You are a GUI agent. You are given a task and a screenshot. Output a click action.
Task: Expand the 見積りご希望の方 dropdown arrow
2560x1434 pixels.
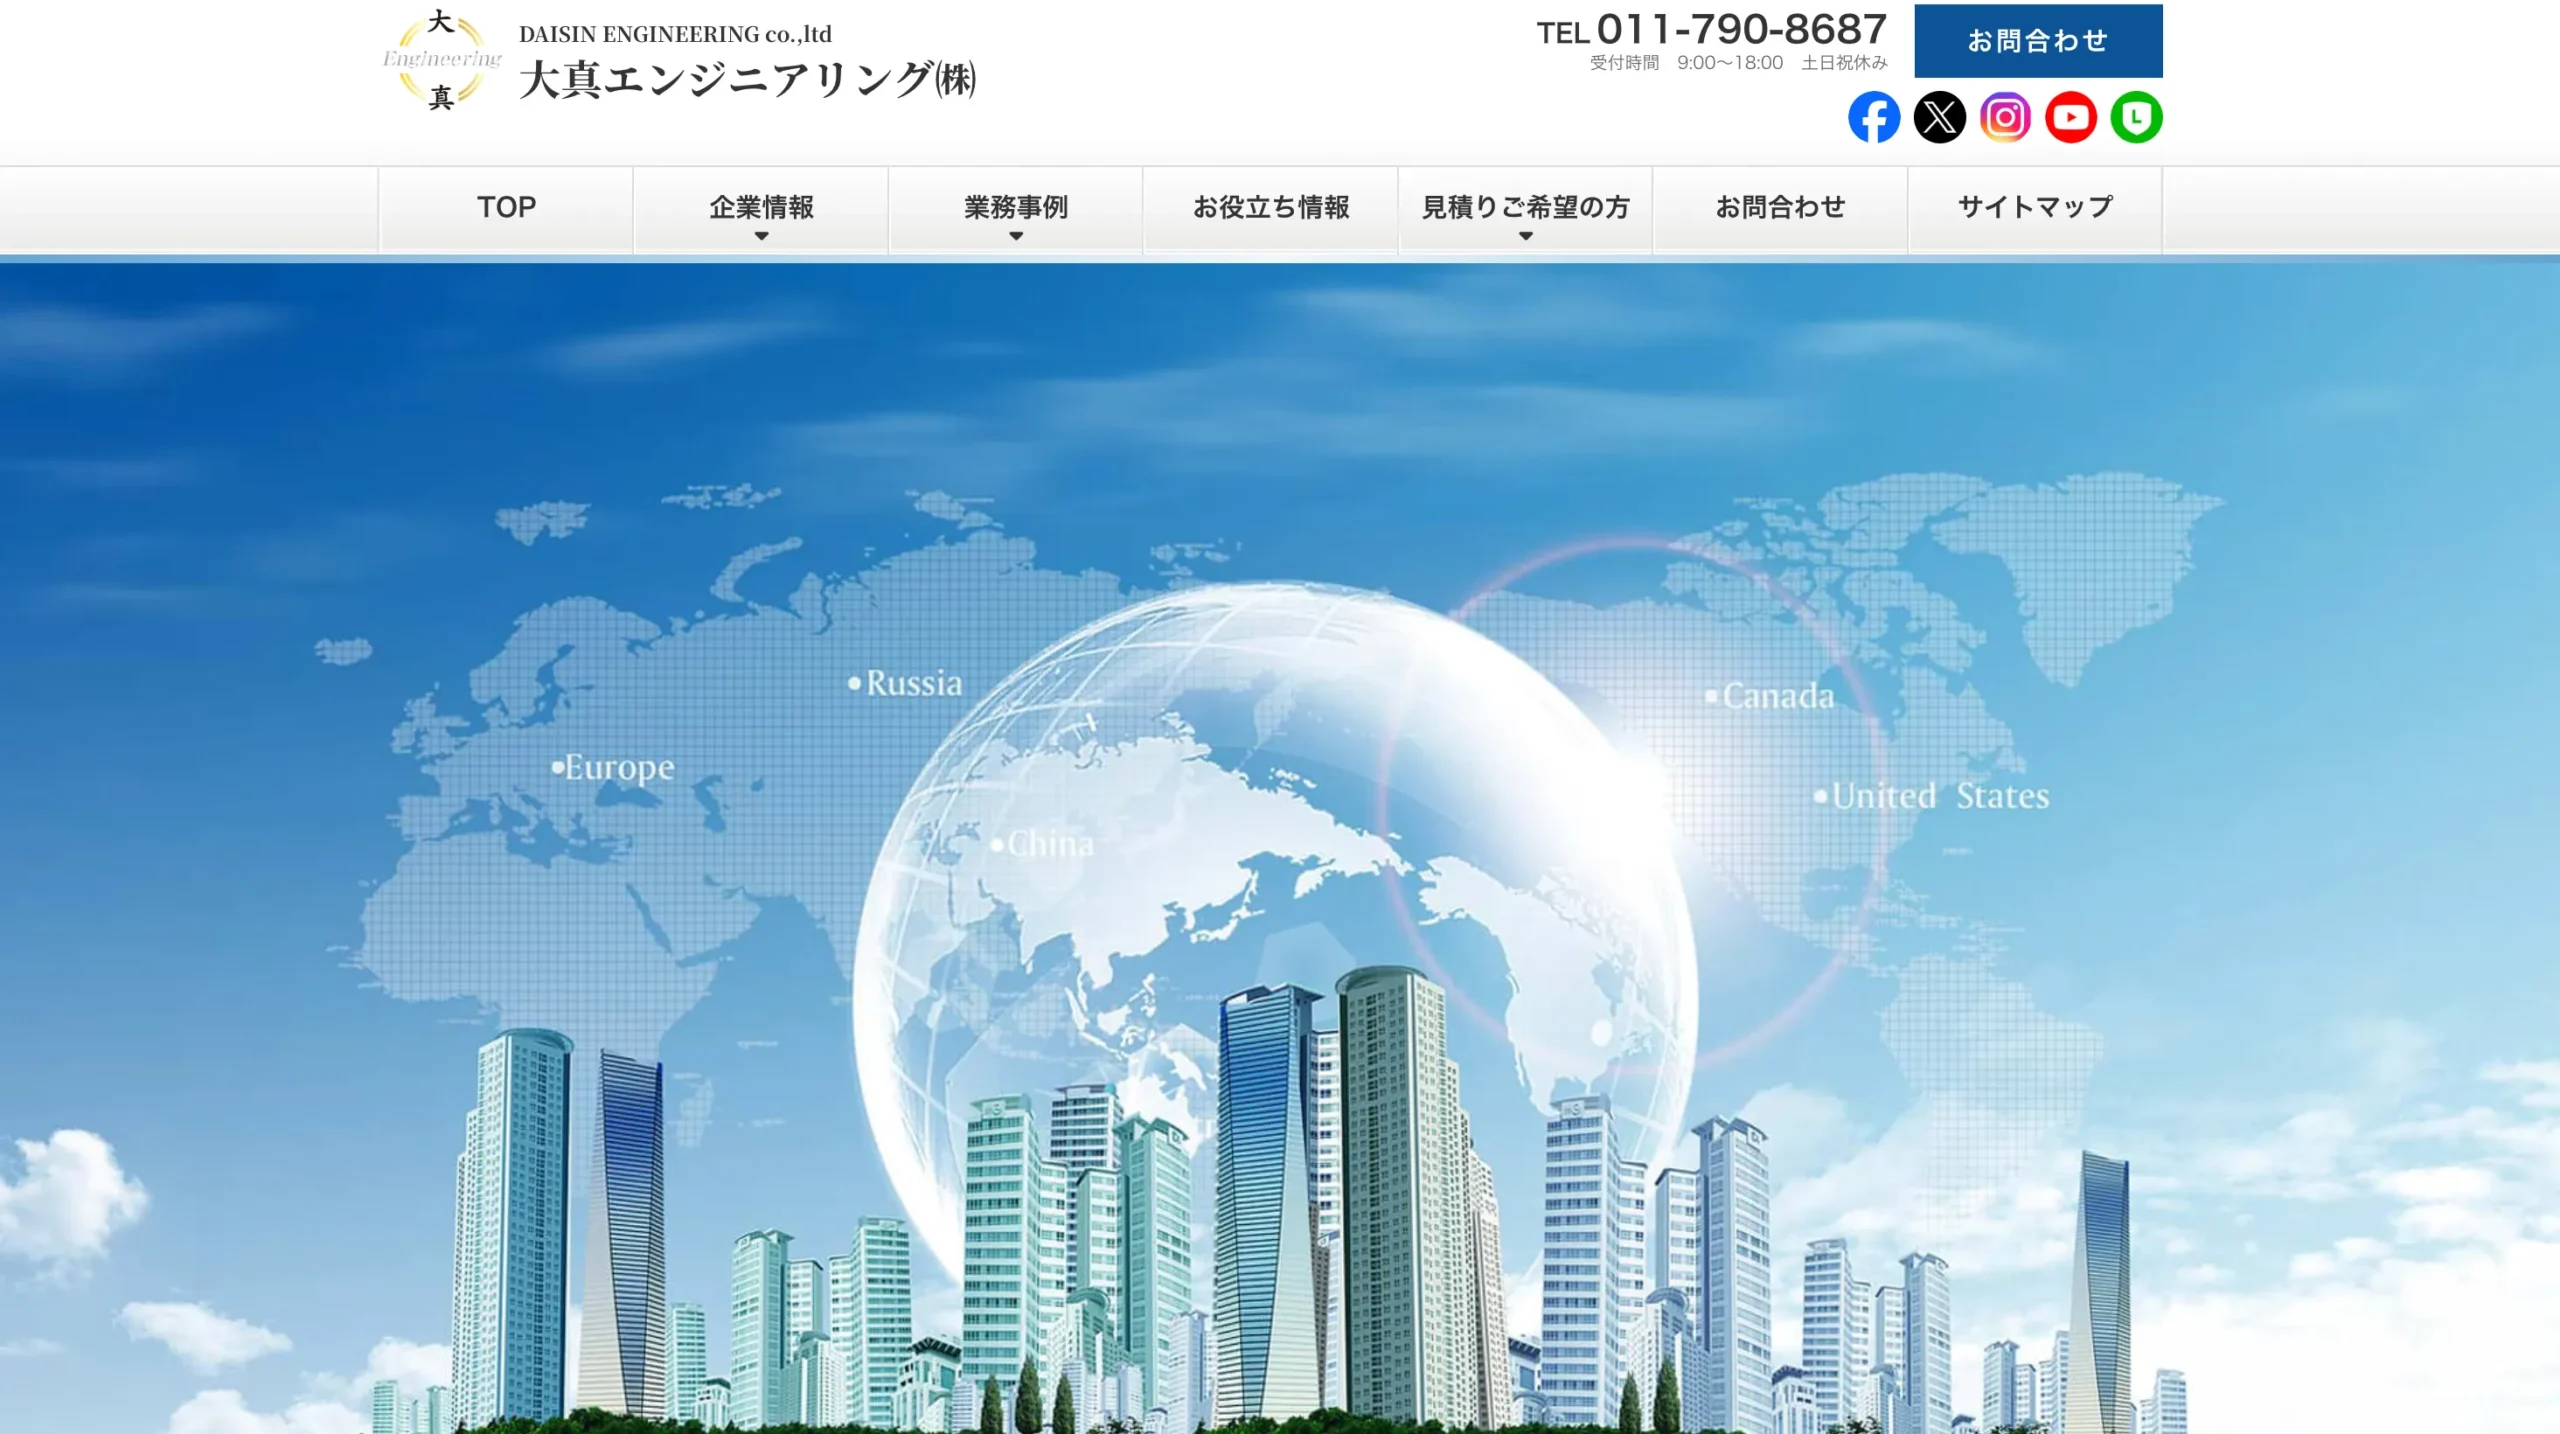tap(1525, 236)
